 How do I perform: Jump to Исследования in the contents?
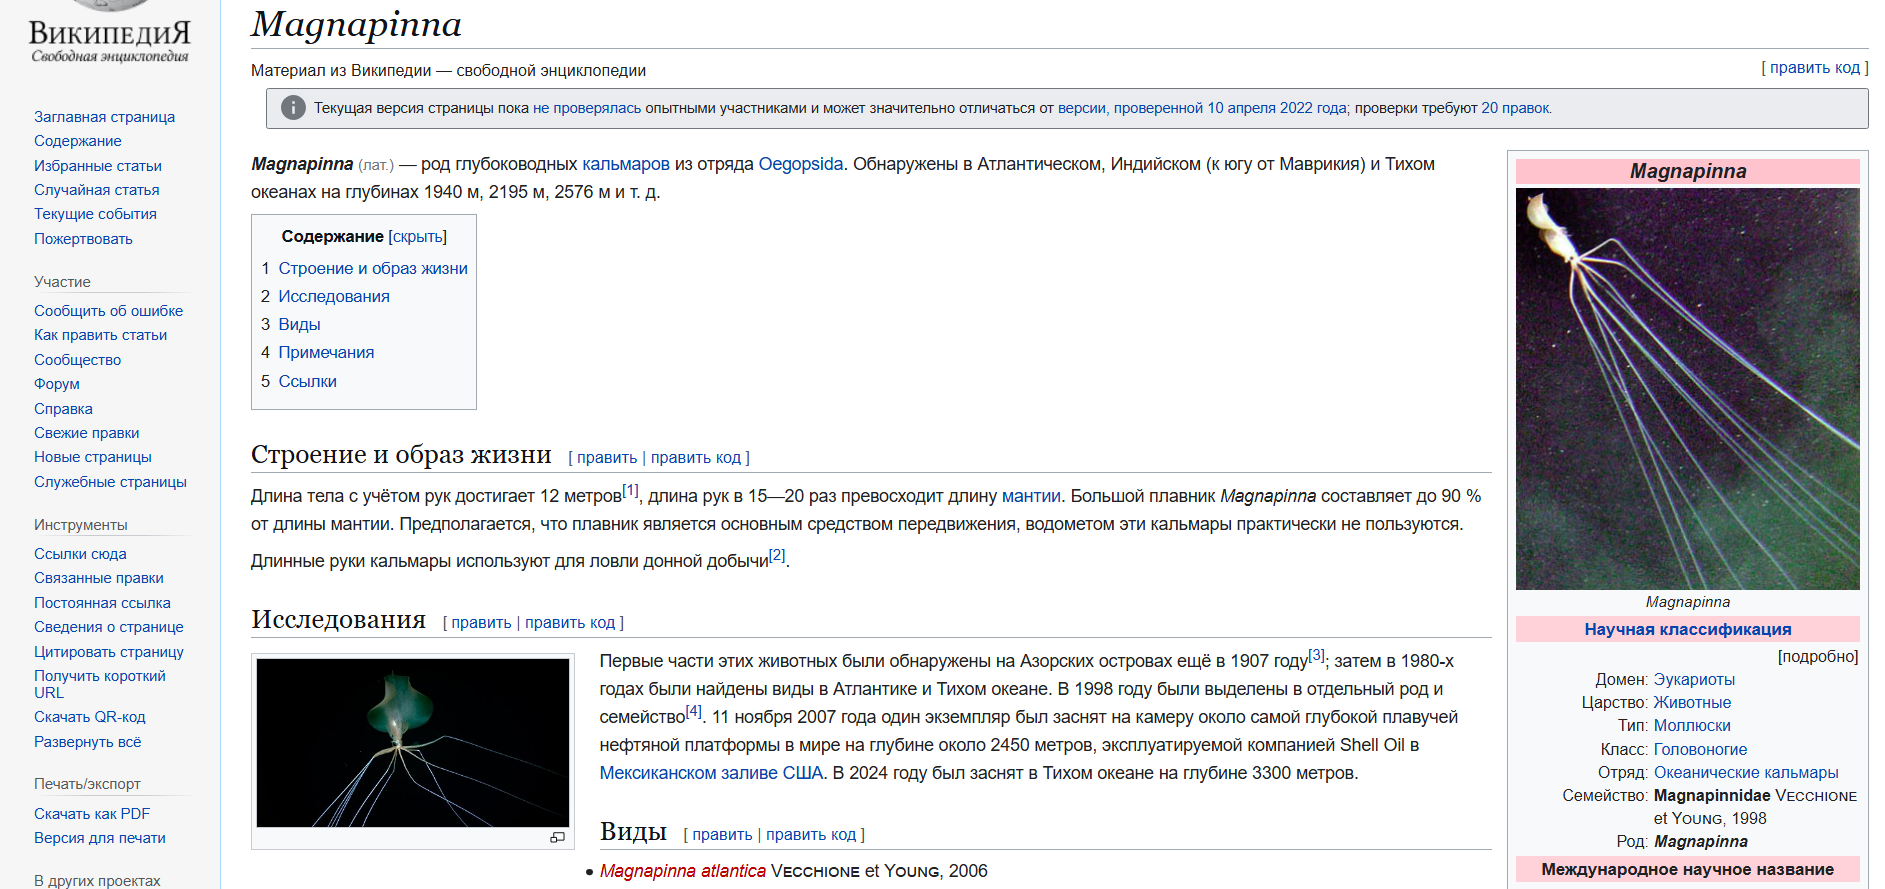pyautogui.click(x=334, y=296)
